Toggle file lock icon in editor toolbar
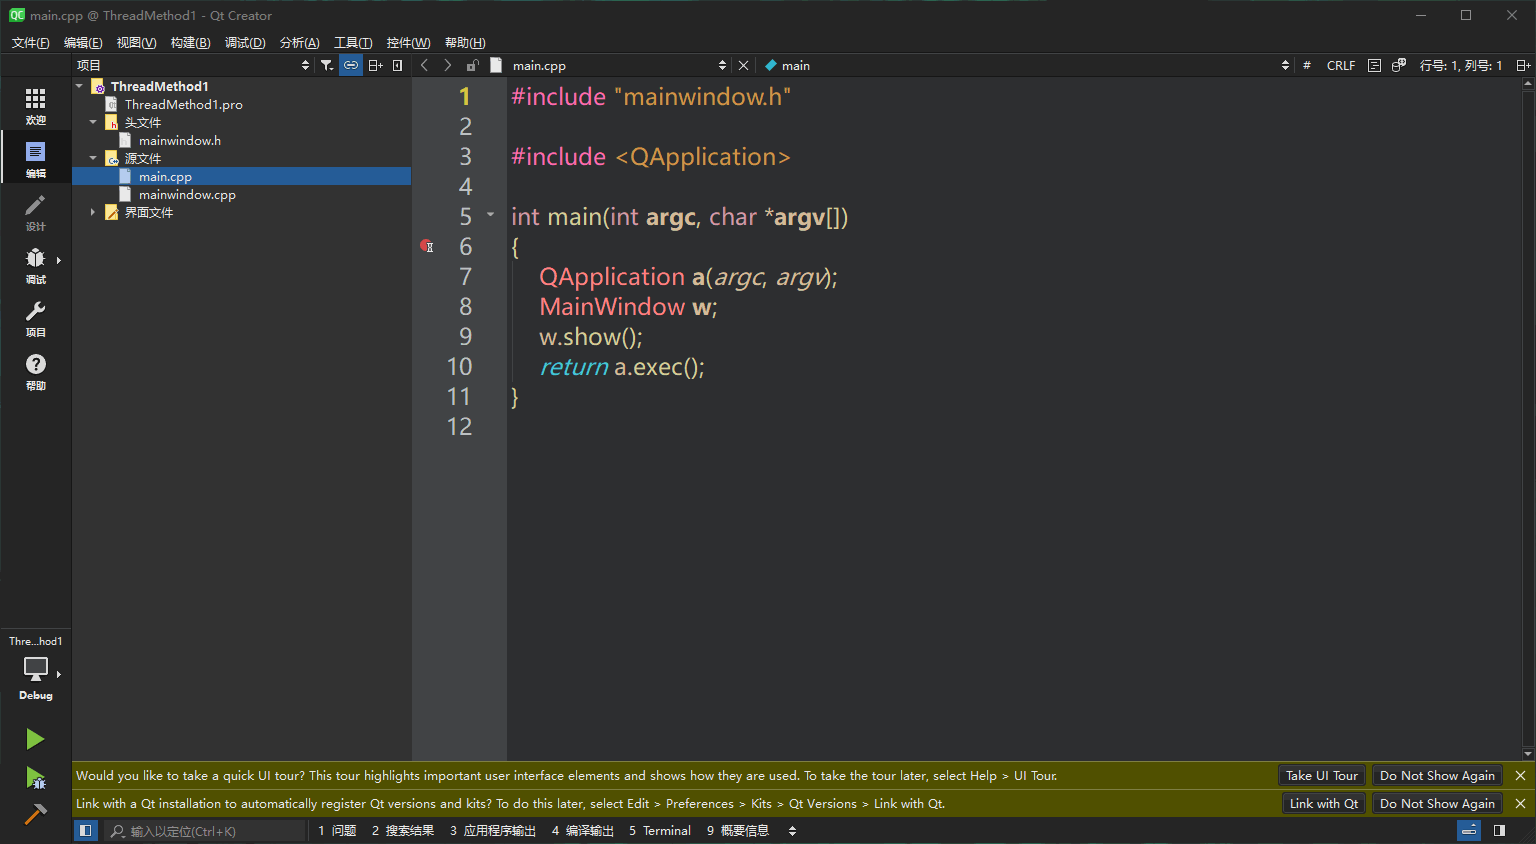 pyautogui.click(x=472, y=64)
